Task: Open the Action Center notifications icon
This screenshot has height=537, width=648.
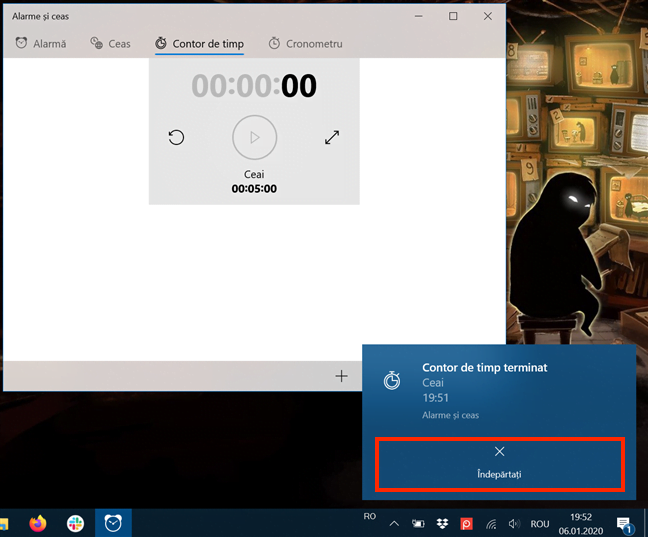Action: [x=625, y=525]
